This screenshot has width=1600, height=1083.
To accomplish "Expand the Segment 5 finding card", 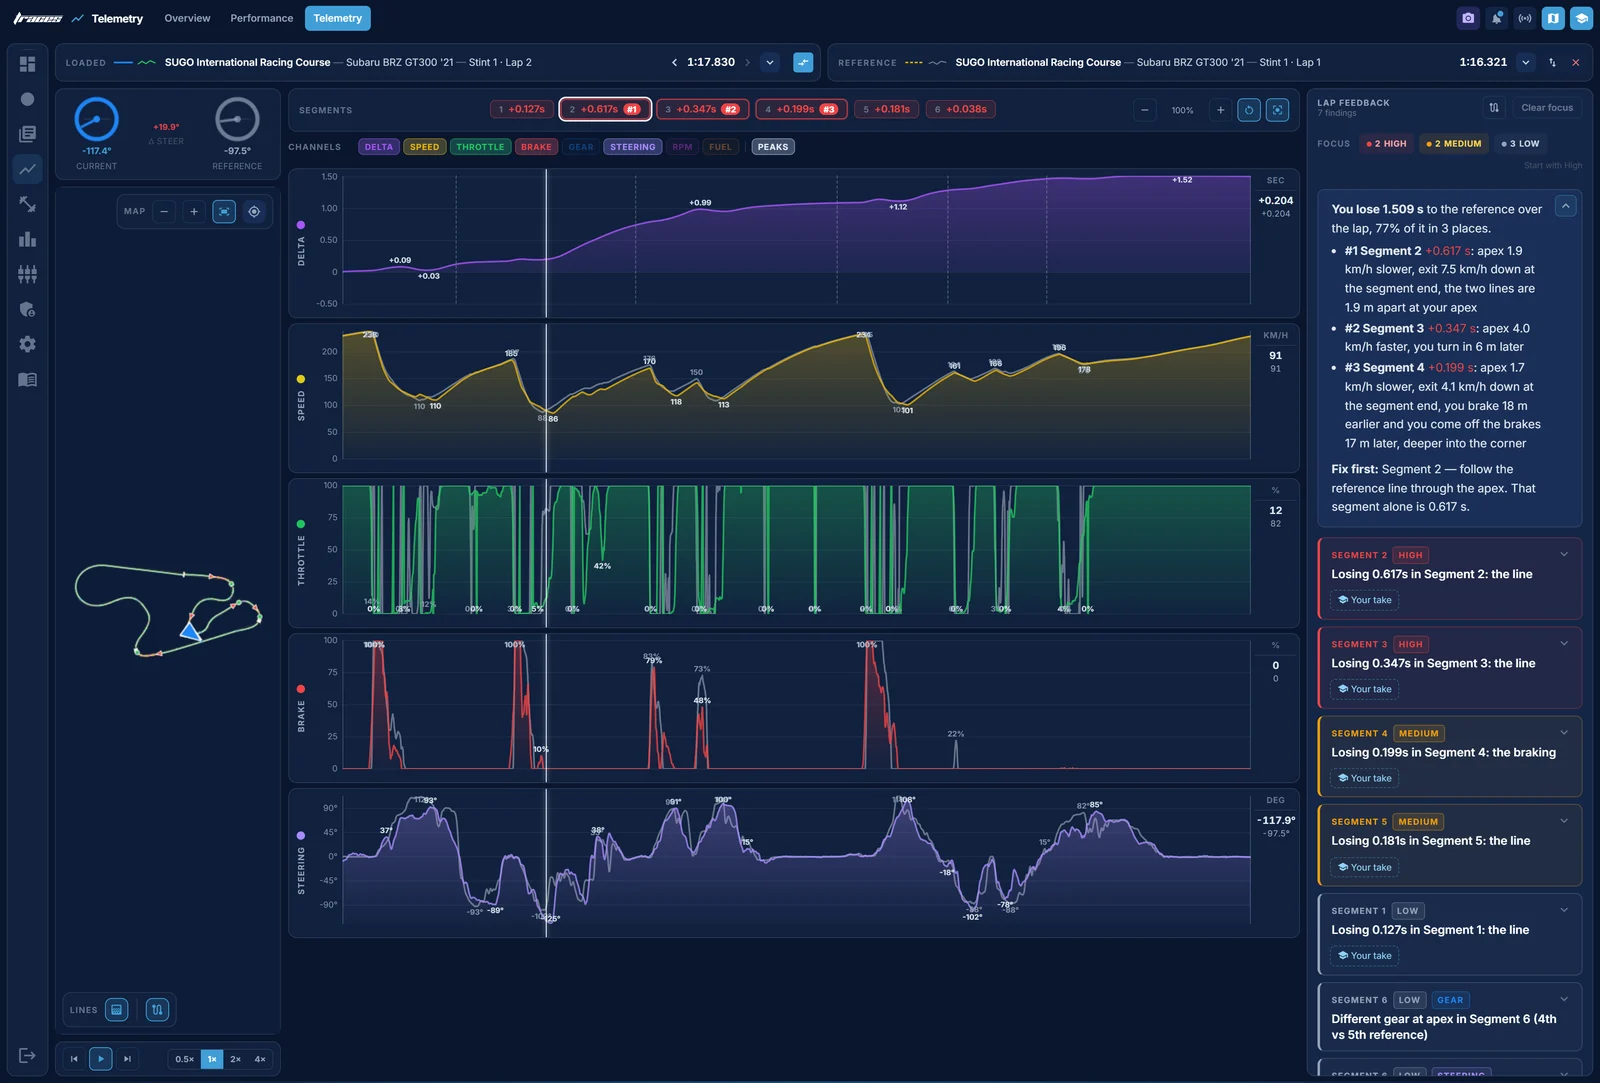I will 1565,821.
